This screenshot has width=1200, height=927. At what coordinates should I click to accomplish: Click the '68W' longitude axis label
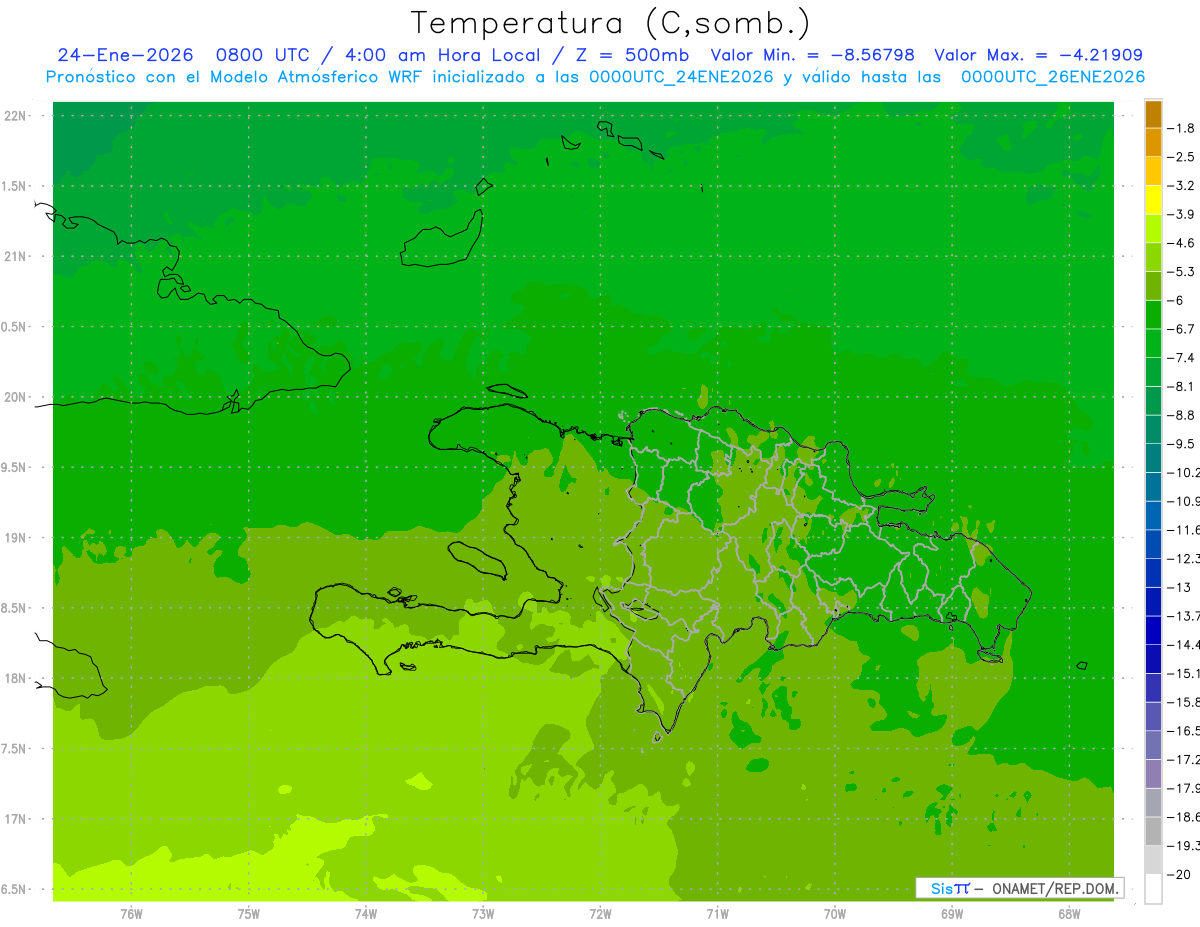coord(1069,913)
